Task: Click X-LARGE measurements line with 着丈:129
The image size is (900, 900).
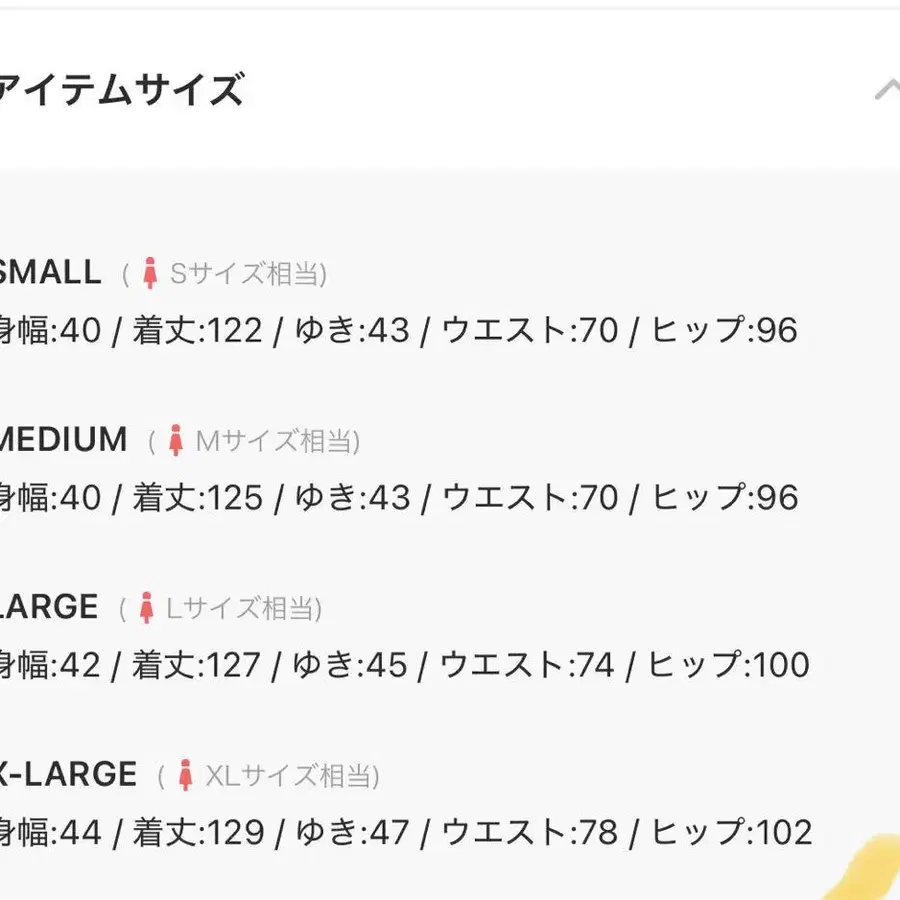Action: pos(406,832)
